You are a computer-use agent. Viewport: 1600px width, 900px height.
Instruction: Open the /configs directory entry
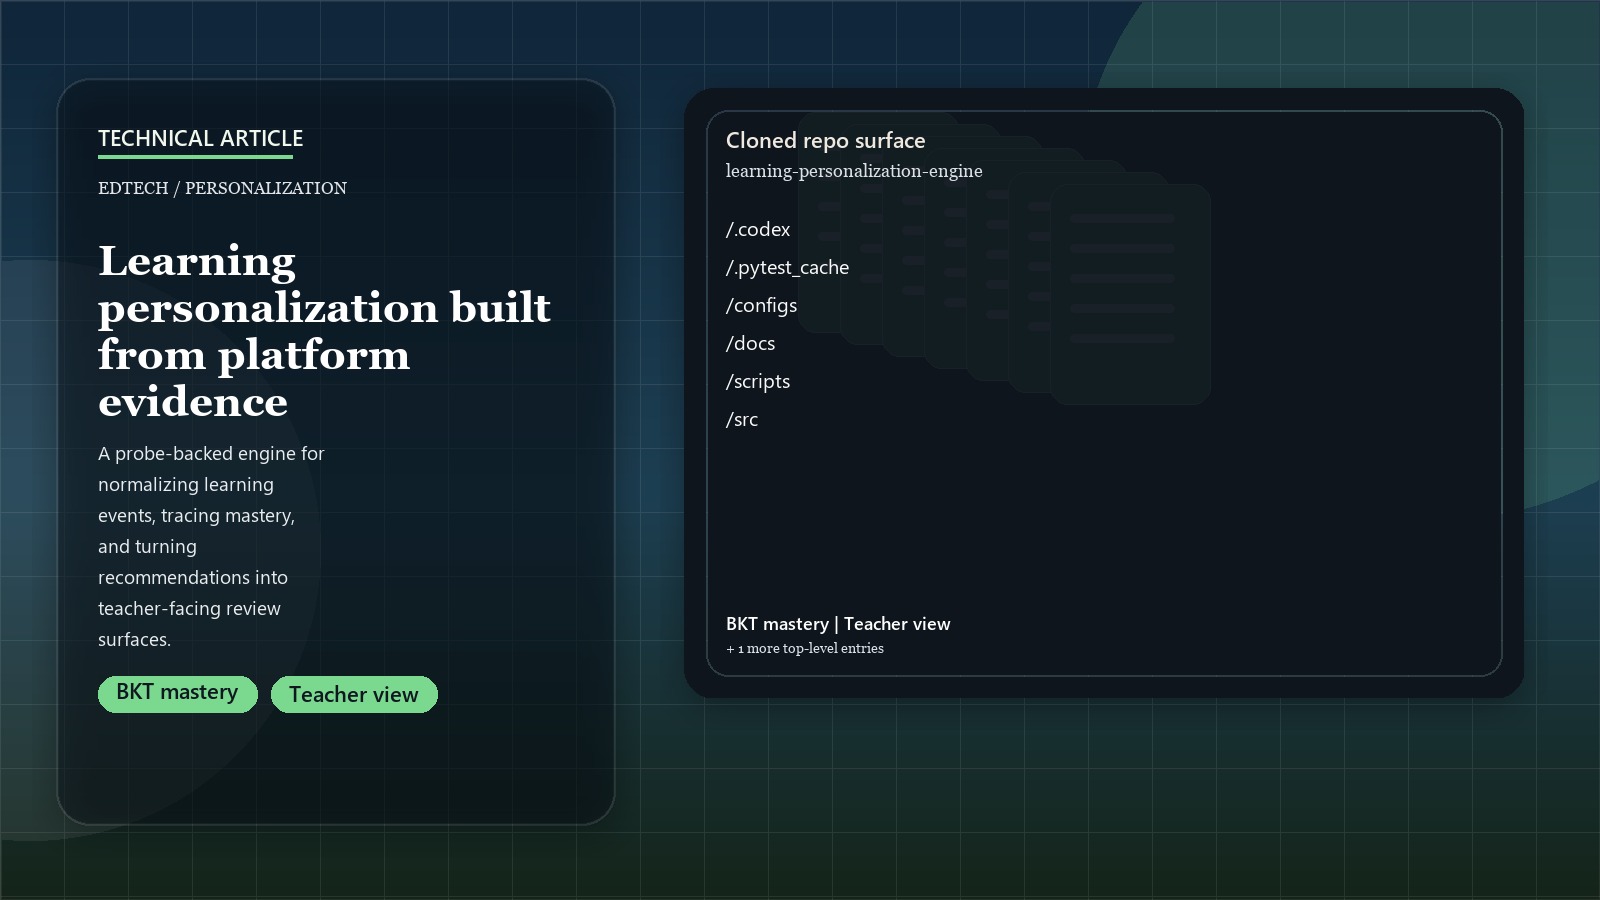click(x=761, y=305)
